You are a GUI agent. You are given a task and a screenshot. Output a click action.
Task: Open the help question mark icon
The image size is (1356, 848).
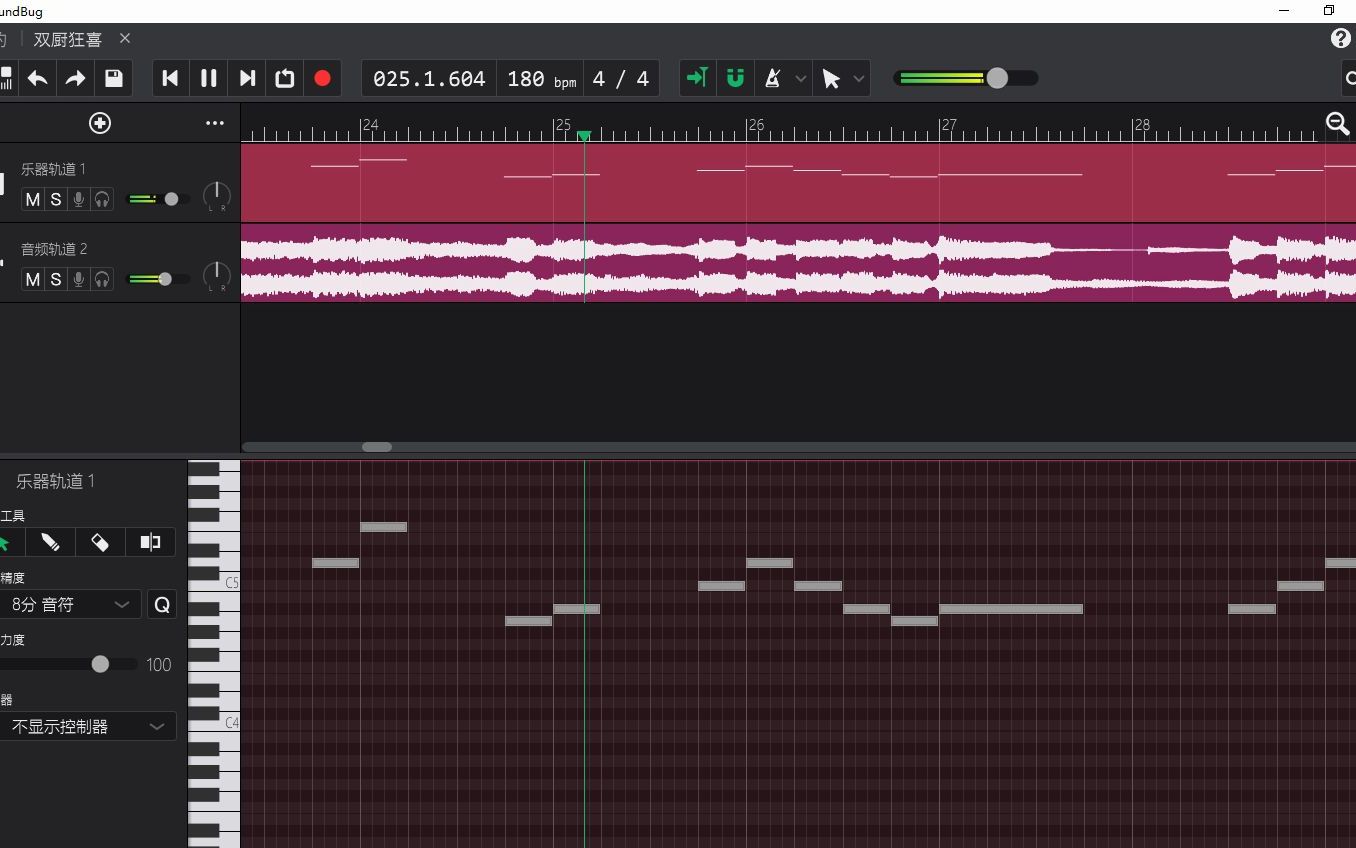click(1341, 38)
